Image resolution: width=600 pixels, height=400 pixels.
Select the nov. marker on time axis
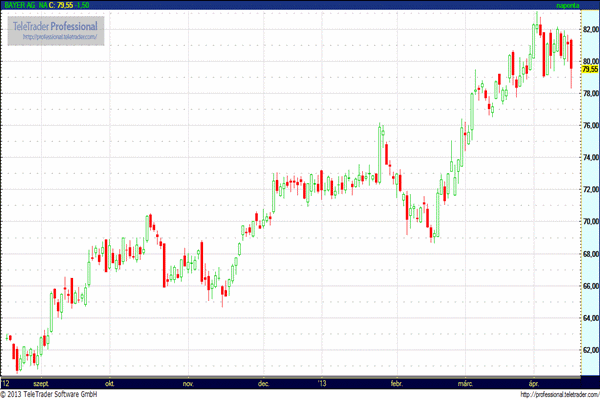[187, 382]
